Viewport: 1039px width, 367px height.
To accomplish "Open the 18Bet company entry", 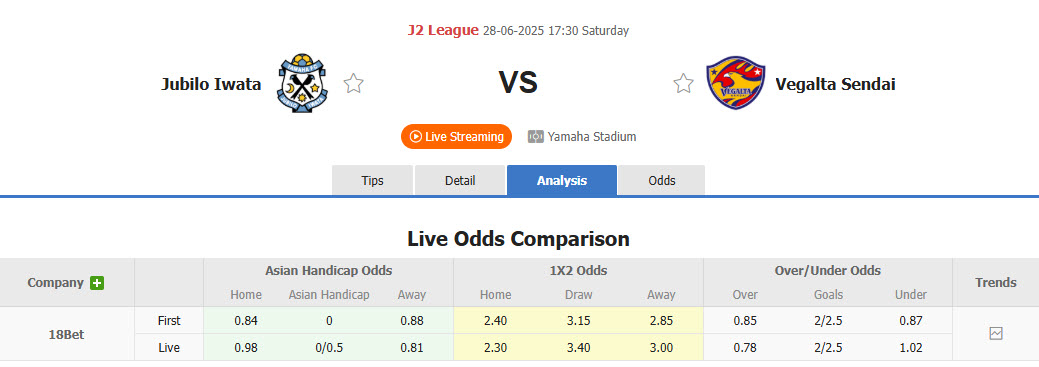I will pyautogui.click(x=66, y=335).
